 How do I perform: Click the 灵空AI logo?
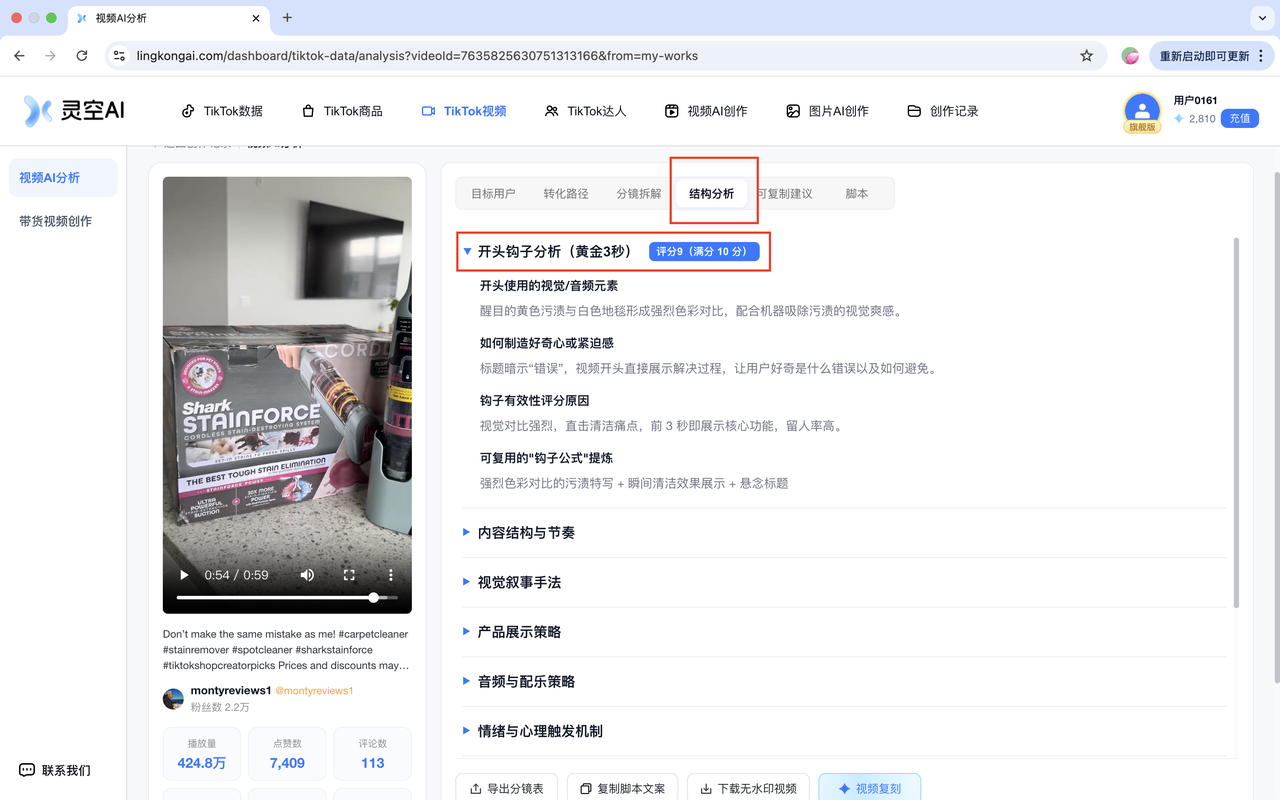[x=75, y=111]
